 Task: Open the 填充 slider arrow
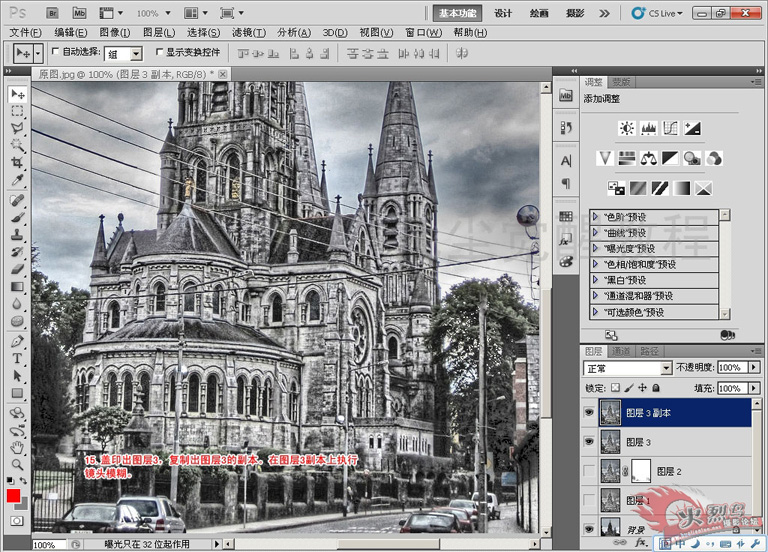[x=754, y=388]
